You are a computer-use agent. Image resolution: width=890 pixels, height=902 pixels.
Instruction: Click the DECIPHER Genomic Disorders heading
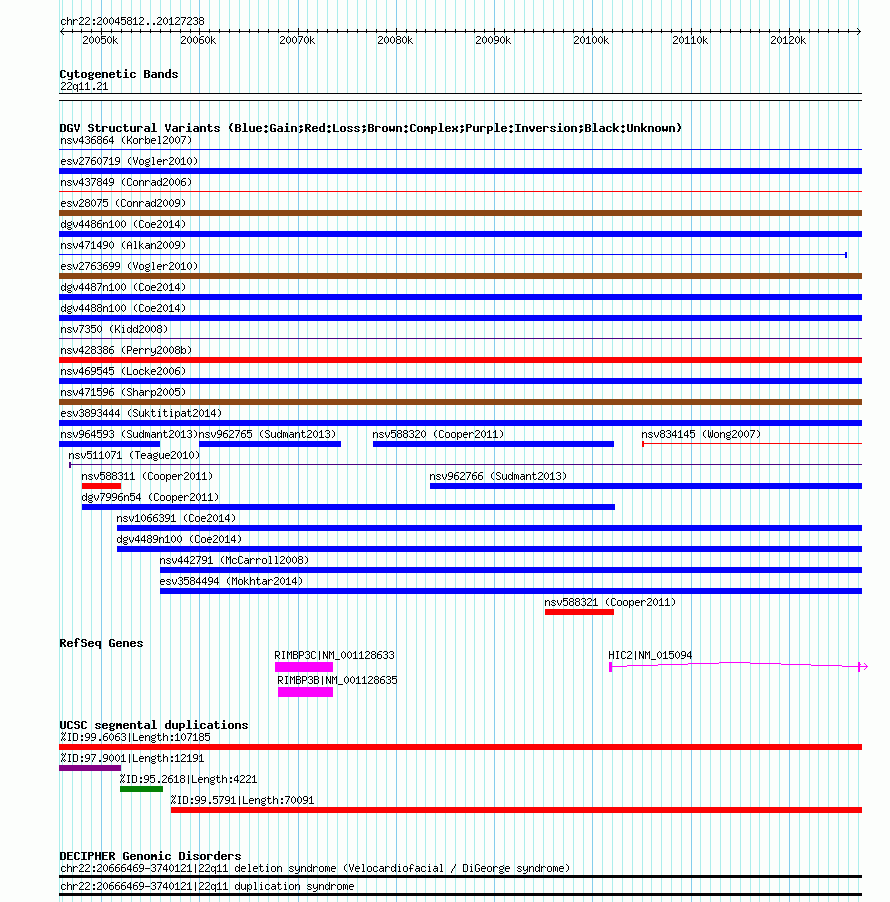(x=150, y=856)
